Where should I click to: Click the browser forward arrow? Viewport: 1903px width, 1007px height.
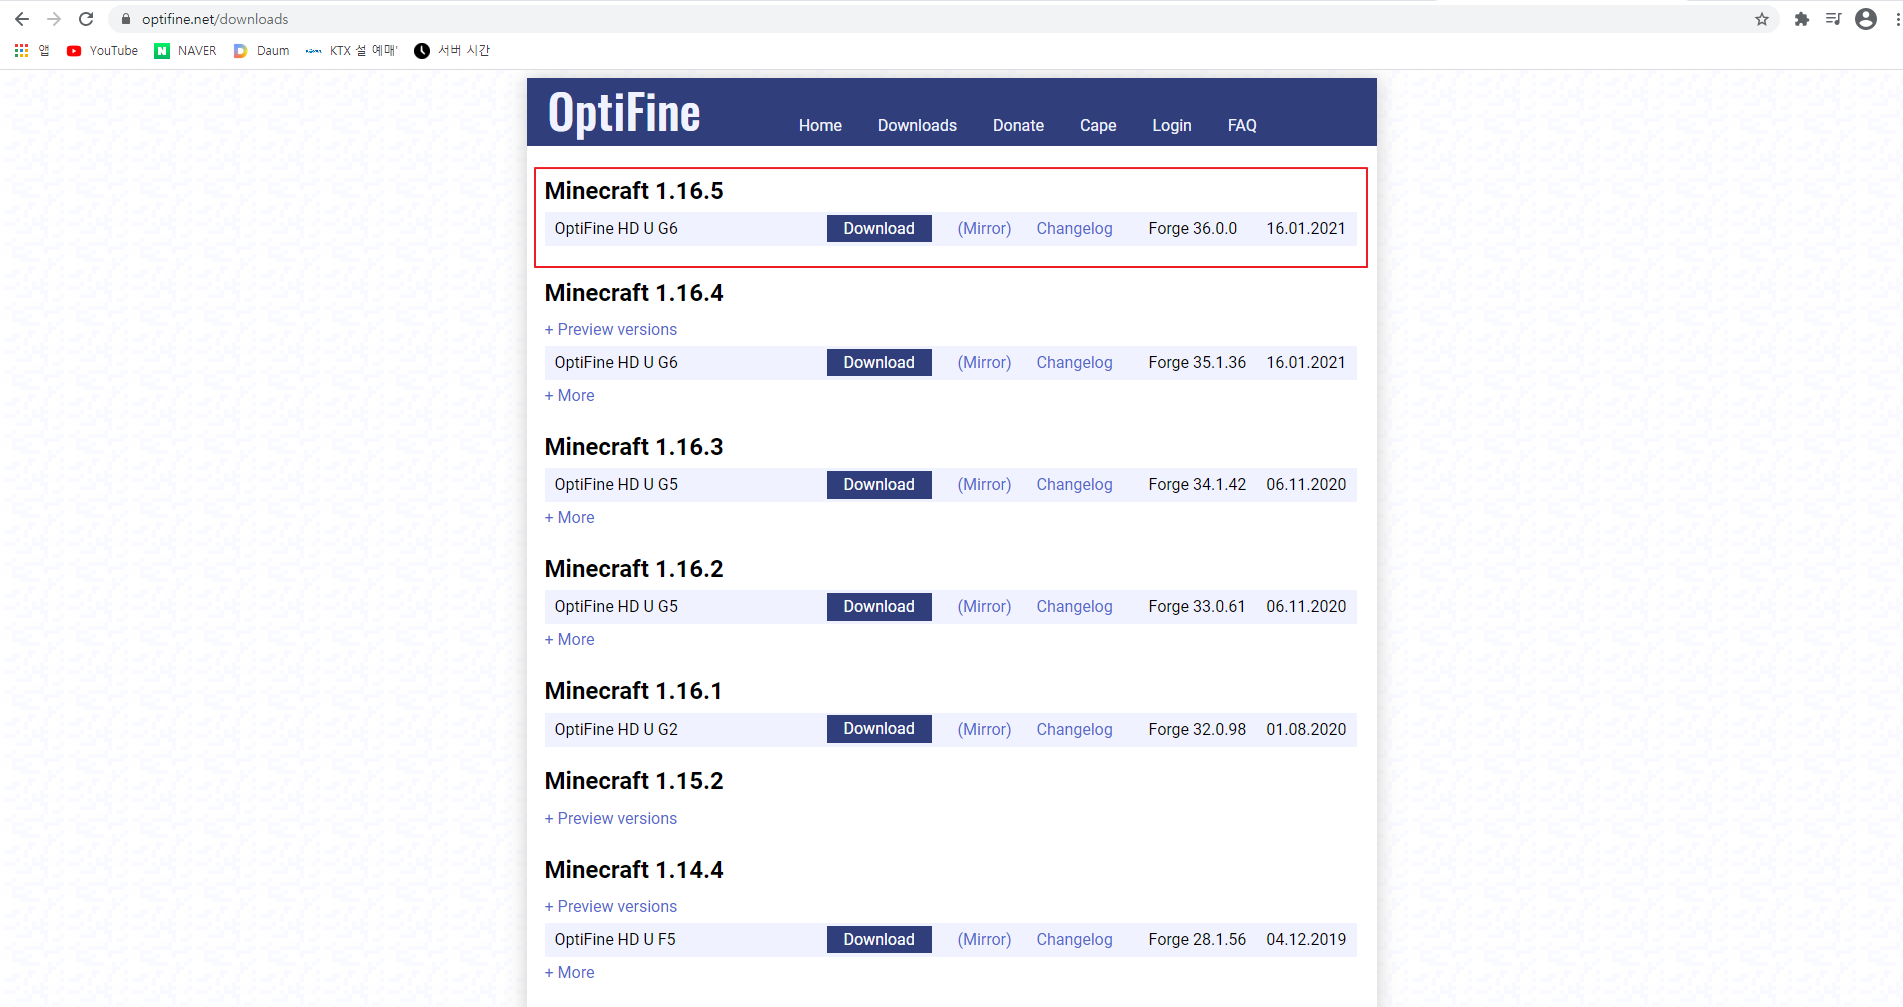click(54, 19)
